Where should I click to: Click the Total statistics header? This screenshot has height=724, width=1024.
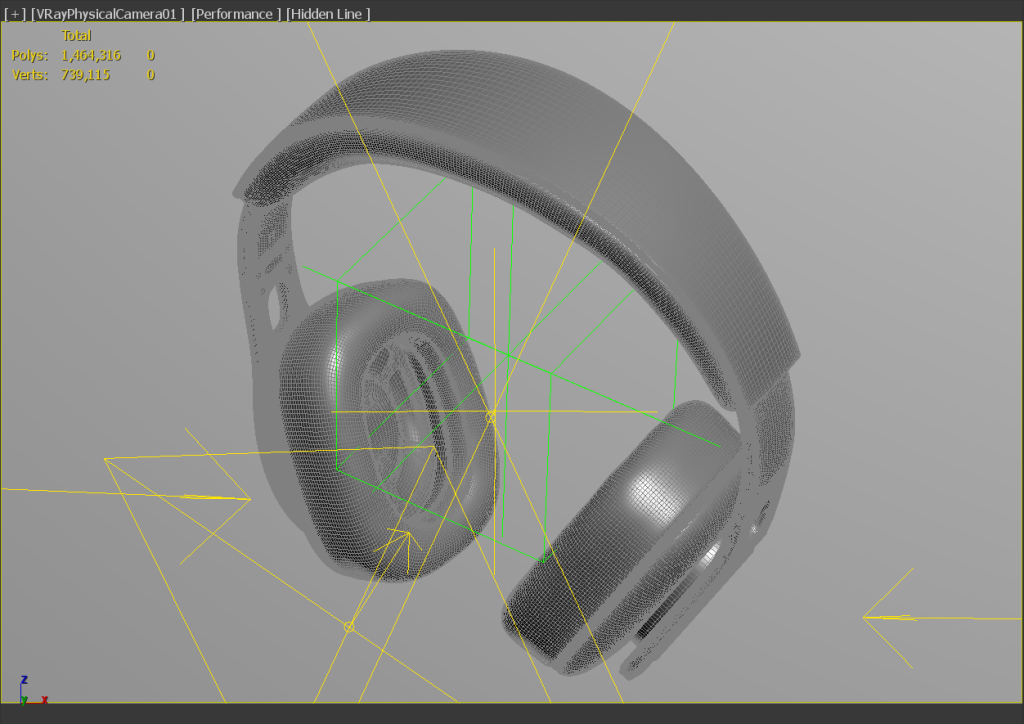[x=76, y=36]
